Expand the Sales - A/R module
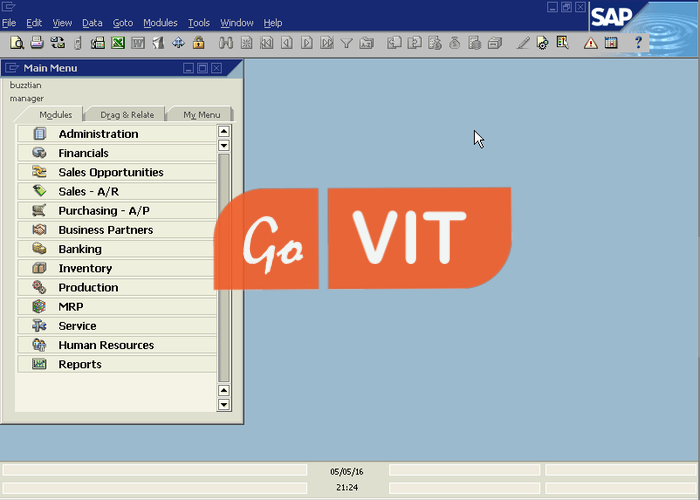Screen dimensions: 700x500 [x=88, y=191]
